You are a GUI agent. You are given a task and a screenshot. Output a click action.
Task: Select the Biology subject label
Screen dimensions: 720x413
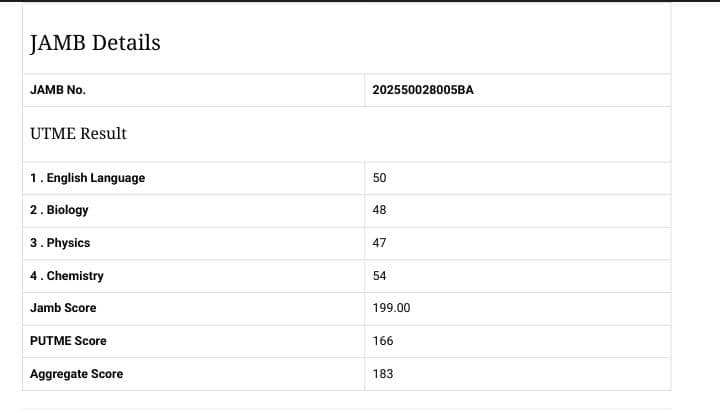59,210
